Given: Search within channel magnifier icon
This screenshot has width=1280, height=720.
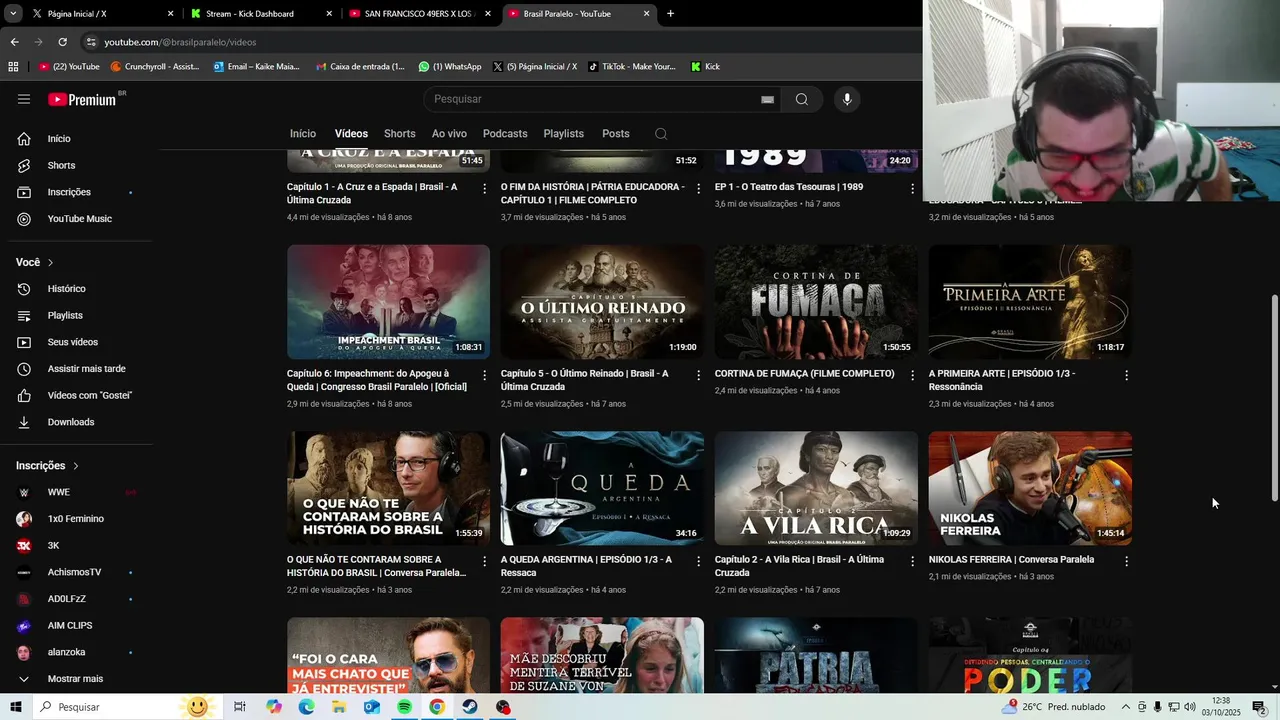Looking at the screenshot, I should tap(660, 134).
